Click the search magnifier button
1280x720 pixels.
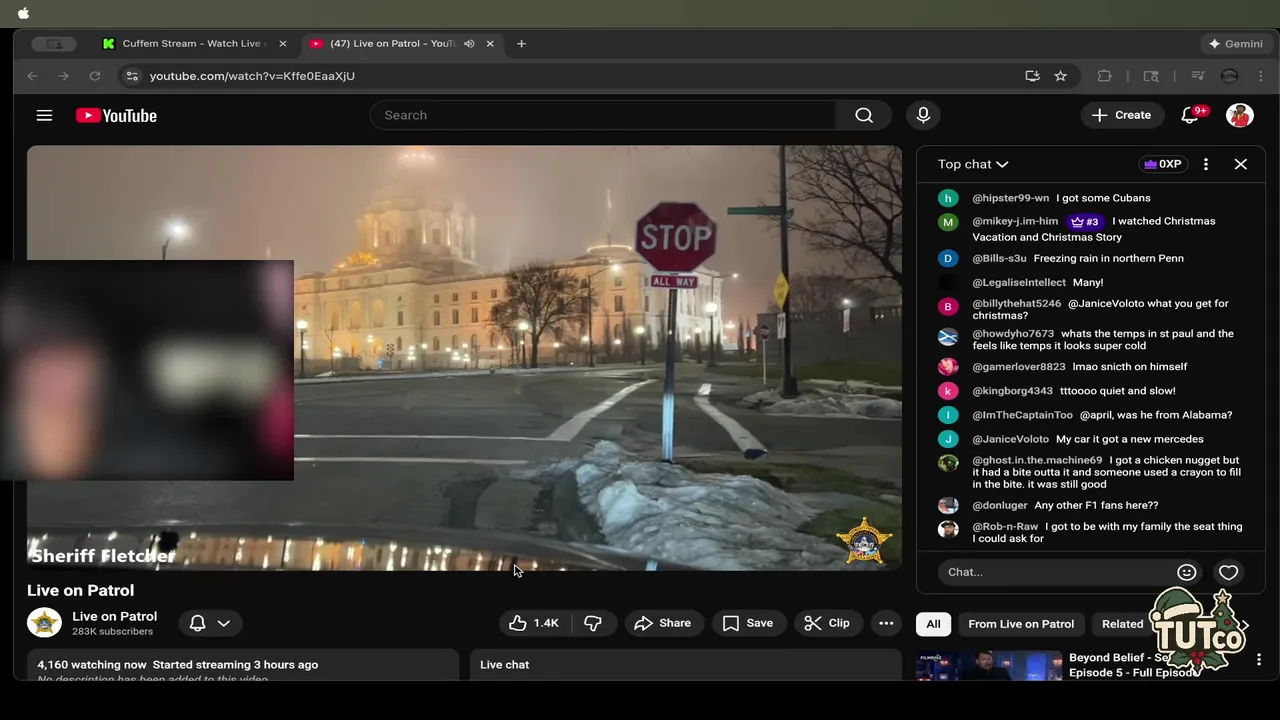point(864,115)
